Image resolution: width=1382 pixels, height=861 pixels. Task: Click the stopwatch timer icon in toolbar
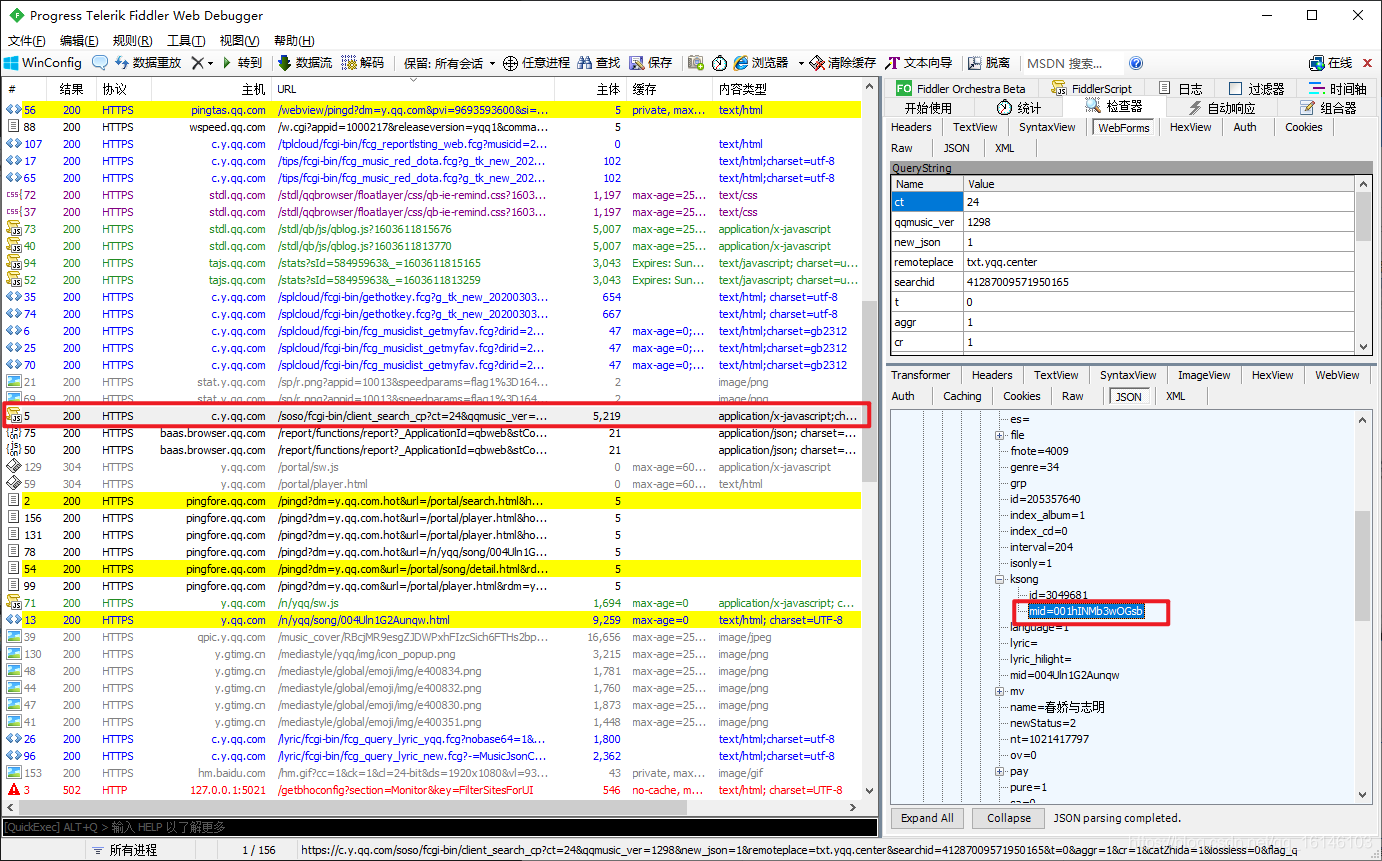[719, 63]
